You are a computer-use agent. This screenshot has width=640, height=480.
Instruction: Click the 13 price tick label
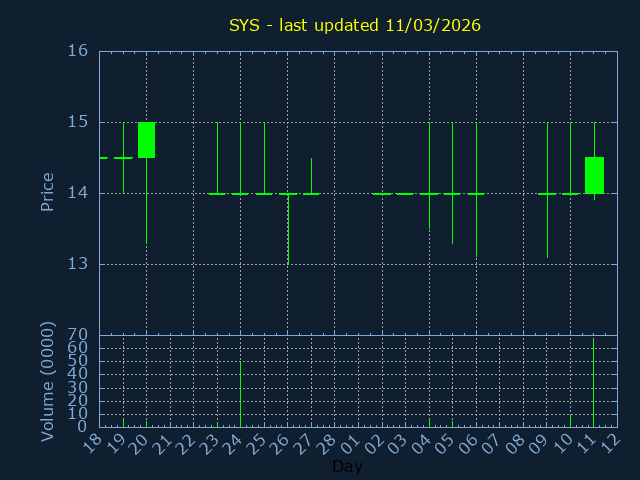click(x=78, y=264)
